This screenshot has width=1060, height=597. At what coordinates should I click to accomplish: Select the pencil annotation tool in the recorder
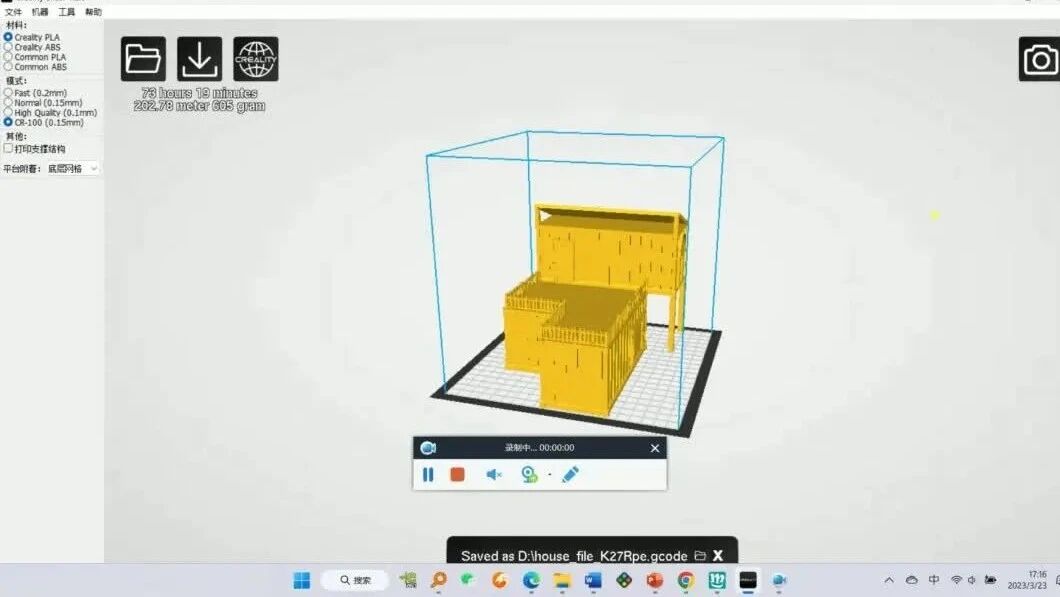coord(571,475)
